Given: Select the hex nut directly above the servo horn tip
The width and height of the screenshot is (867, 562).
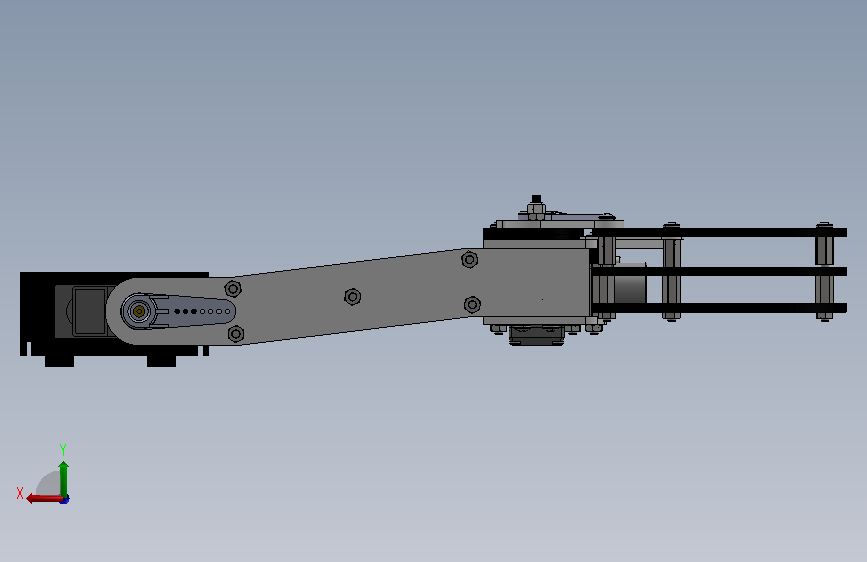Looking at the screenshot, I should pyautogui.click(x=233, y=289).
